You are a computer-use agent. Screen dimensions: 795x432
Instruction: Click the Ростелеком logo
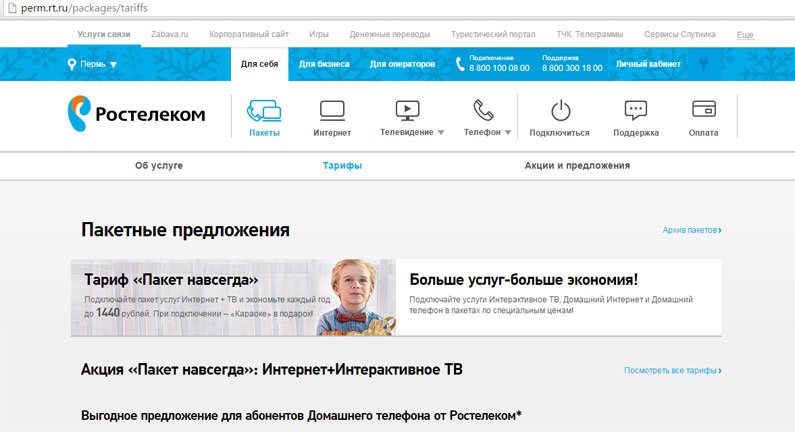pos(136,114)
